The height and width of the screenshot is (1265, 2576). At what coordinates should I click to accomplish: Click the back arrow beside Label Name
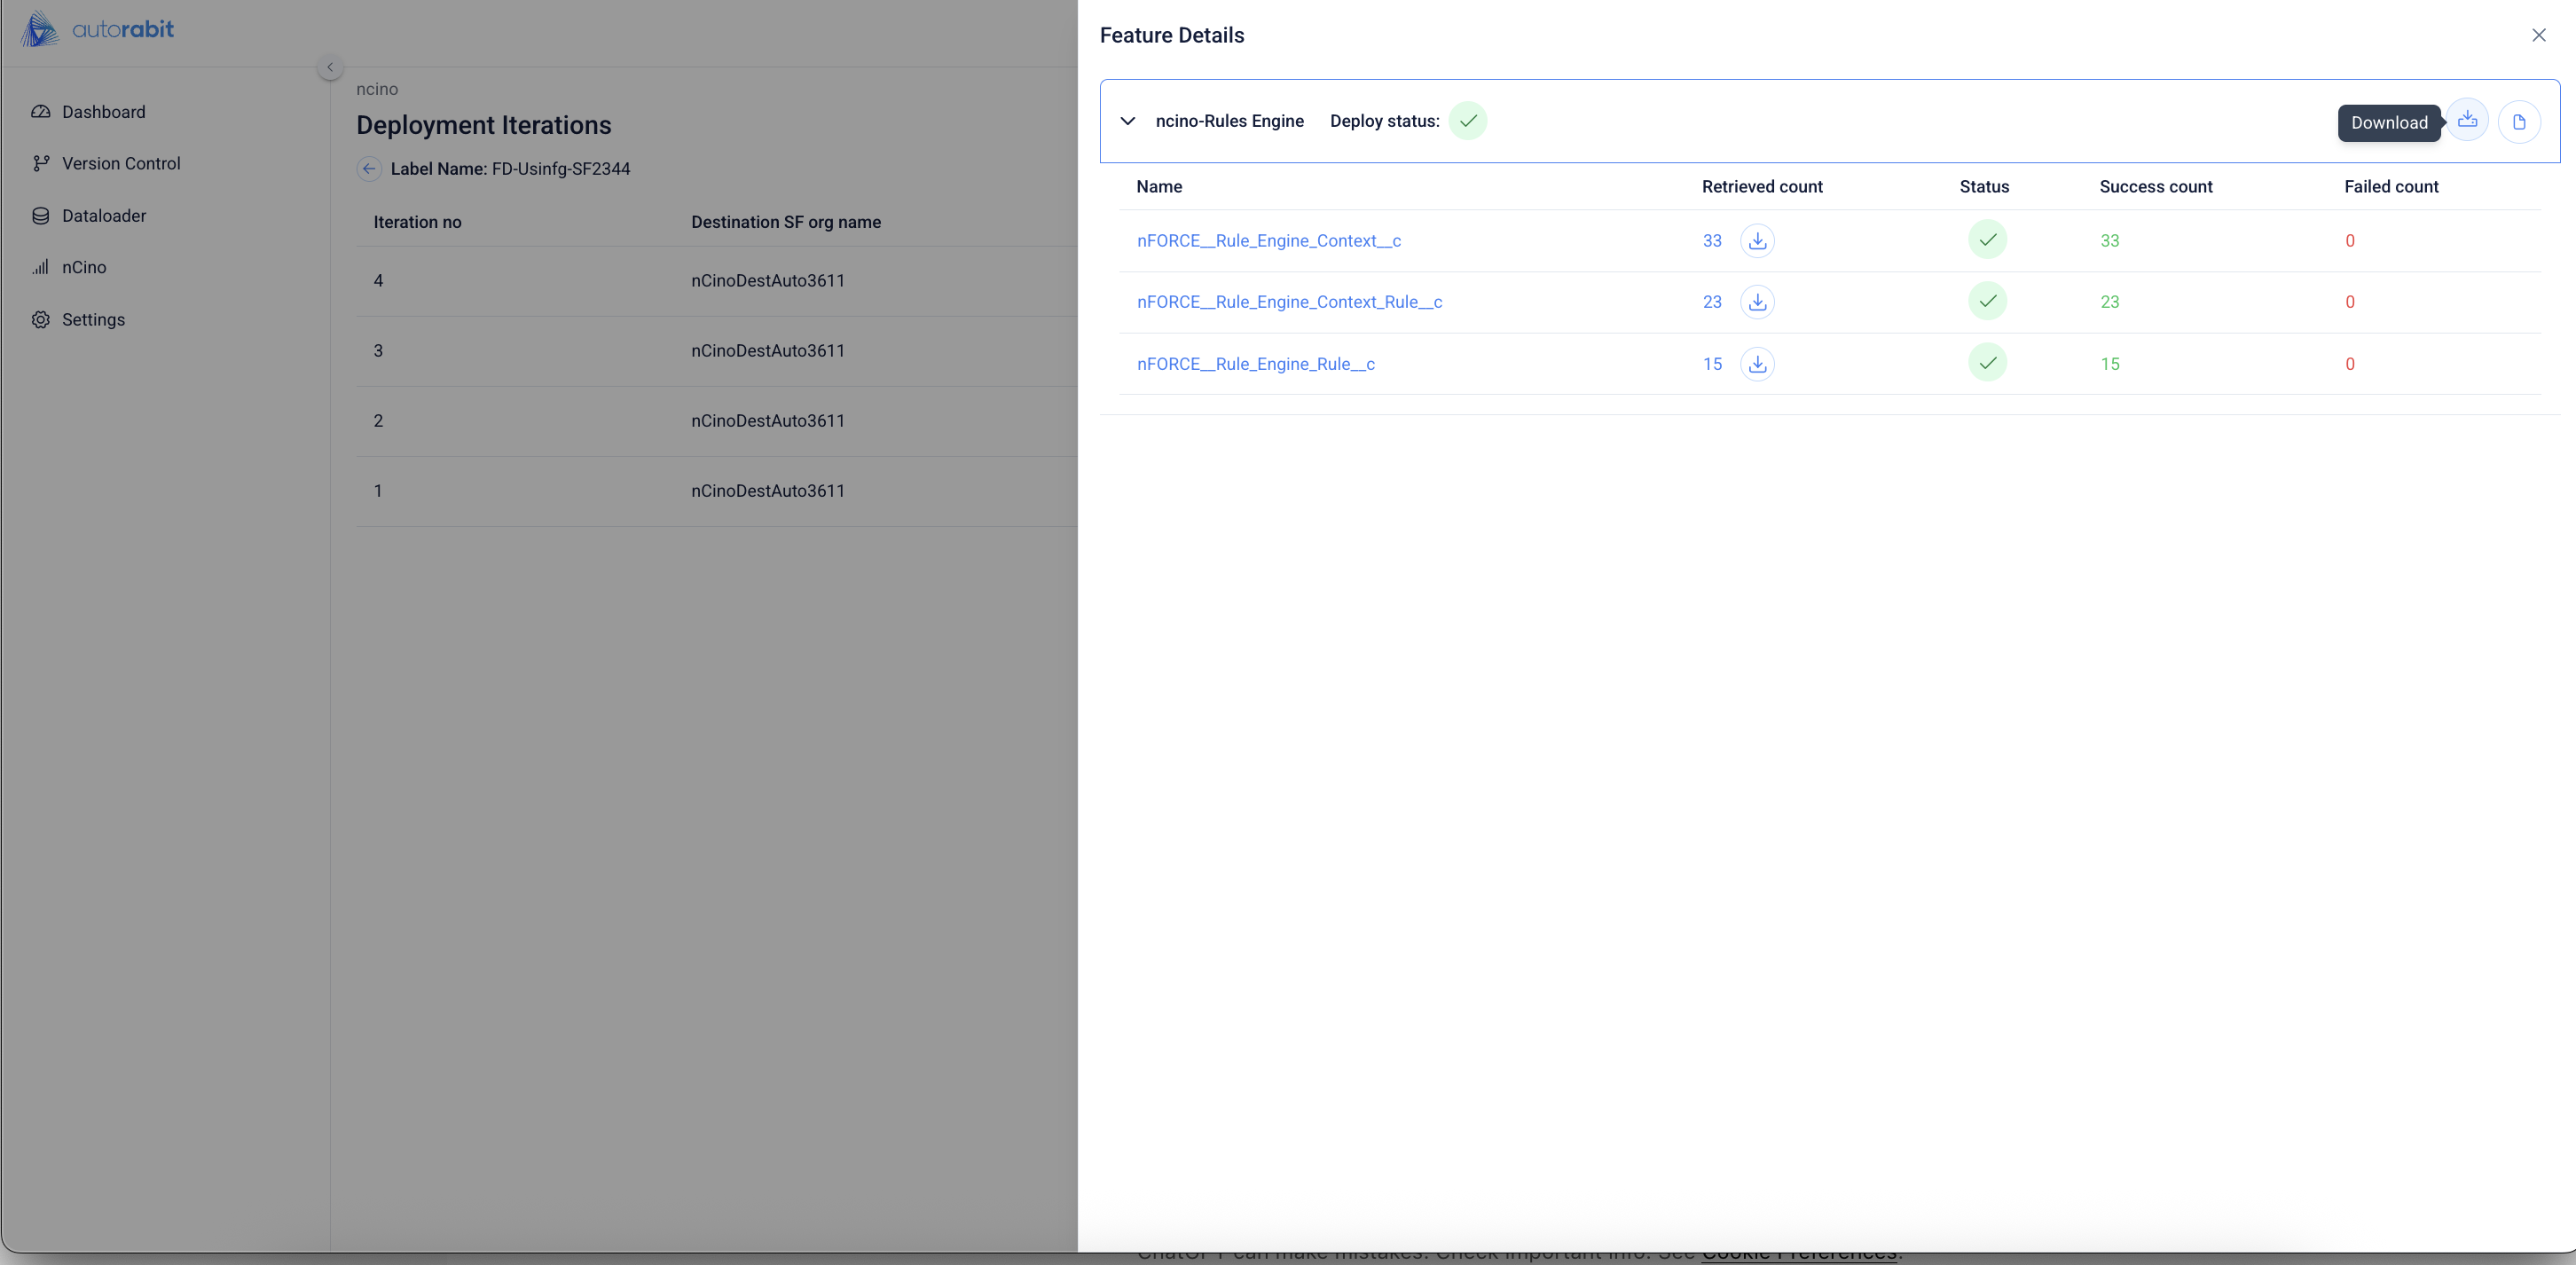pos(368,169)
